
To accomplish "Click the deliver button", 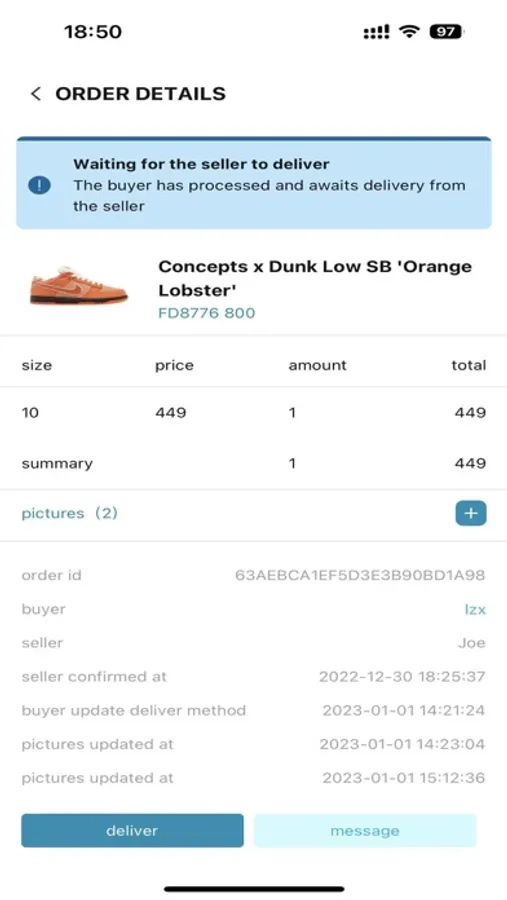I will 132,831.
